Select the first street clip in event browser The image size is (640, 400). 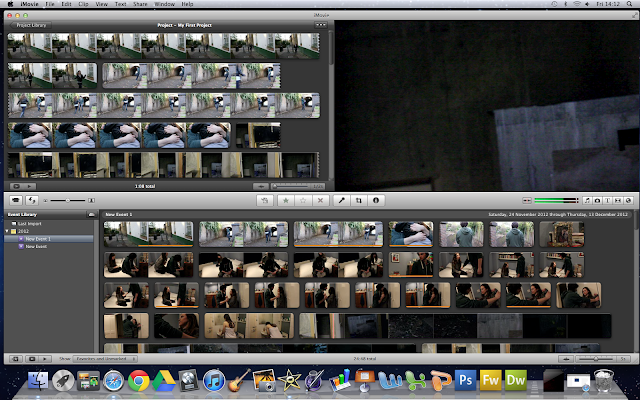coord(148,234)
